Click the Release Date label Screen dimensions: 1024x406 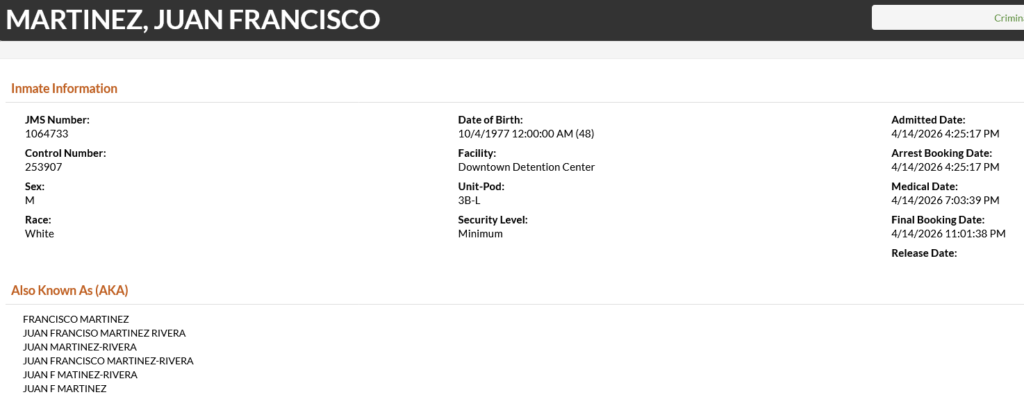(924, 253)
